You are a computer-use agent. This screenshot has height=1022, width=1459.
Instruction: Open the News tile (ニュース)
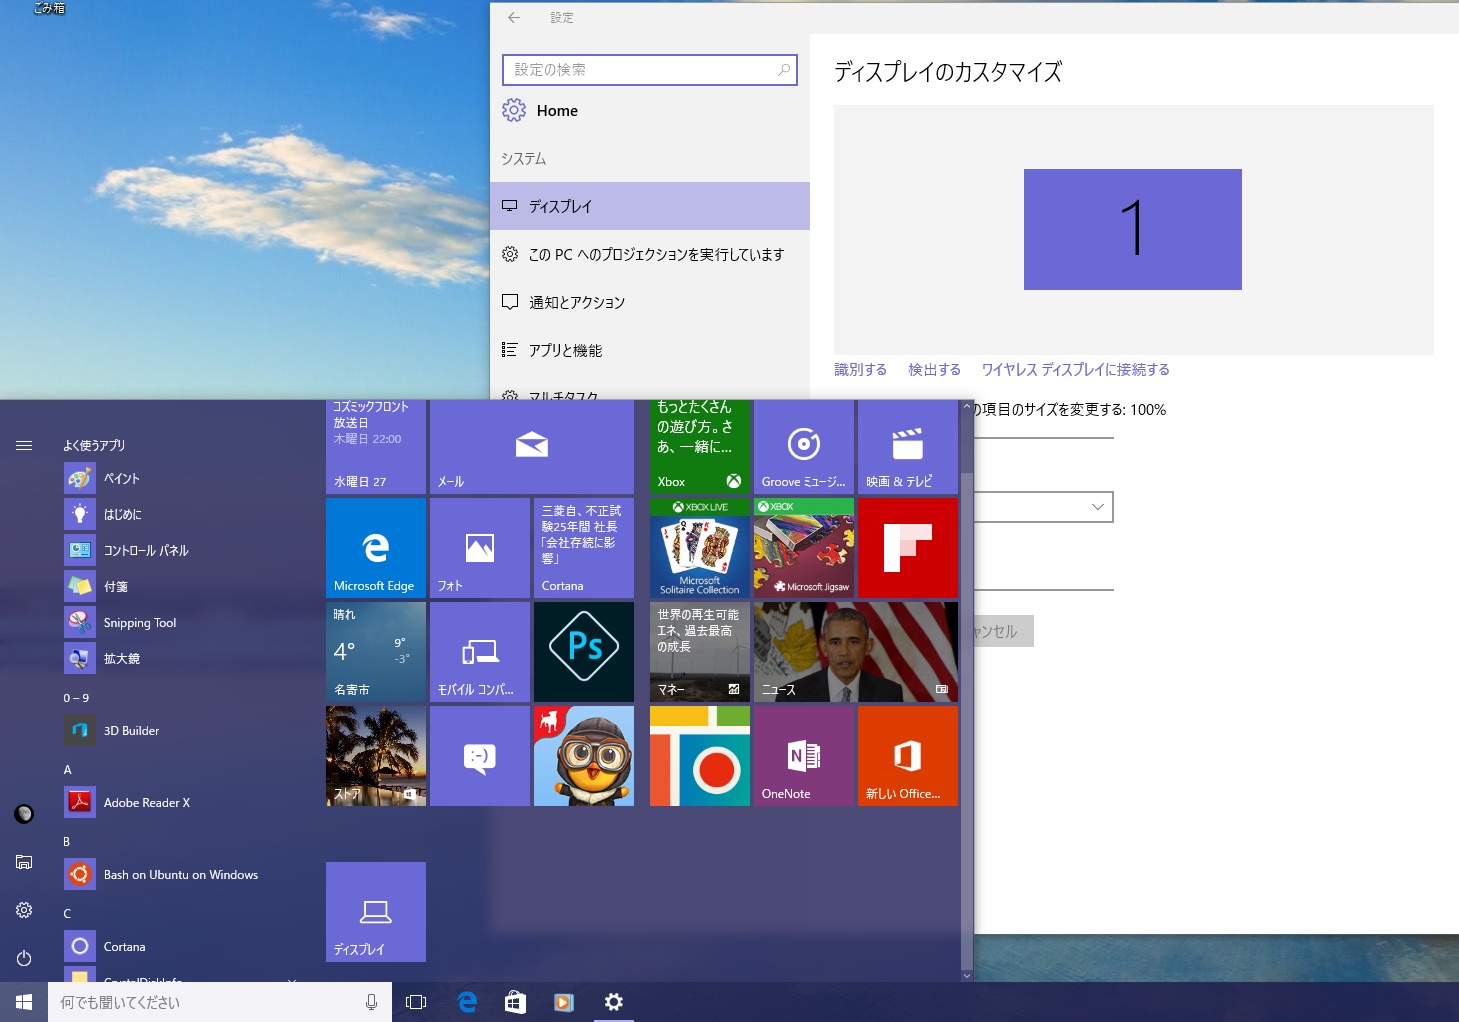(x=856, y=652)
